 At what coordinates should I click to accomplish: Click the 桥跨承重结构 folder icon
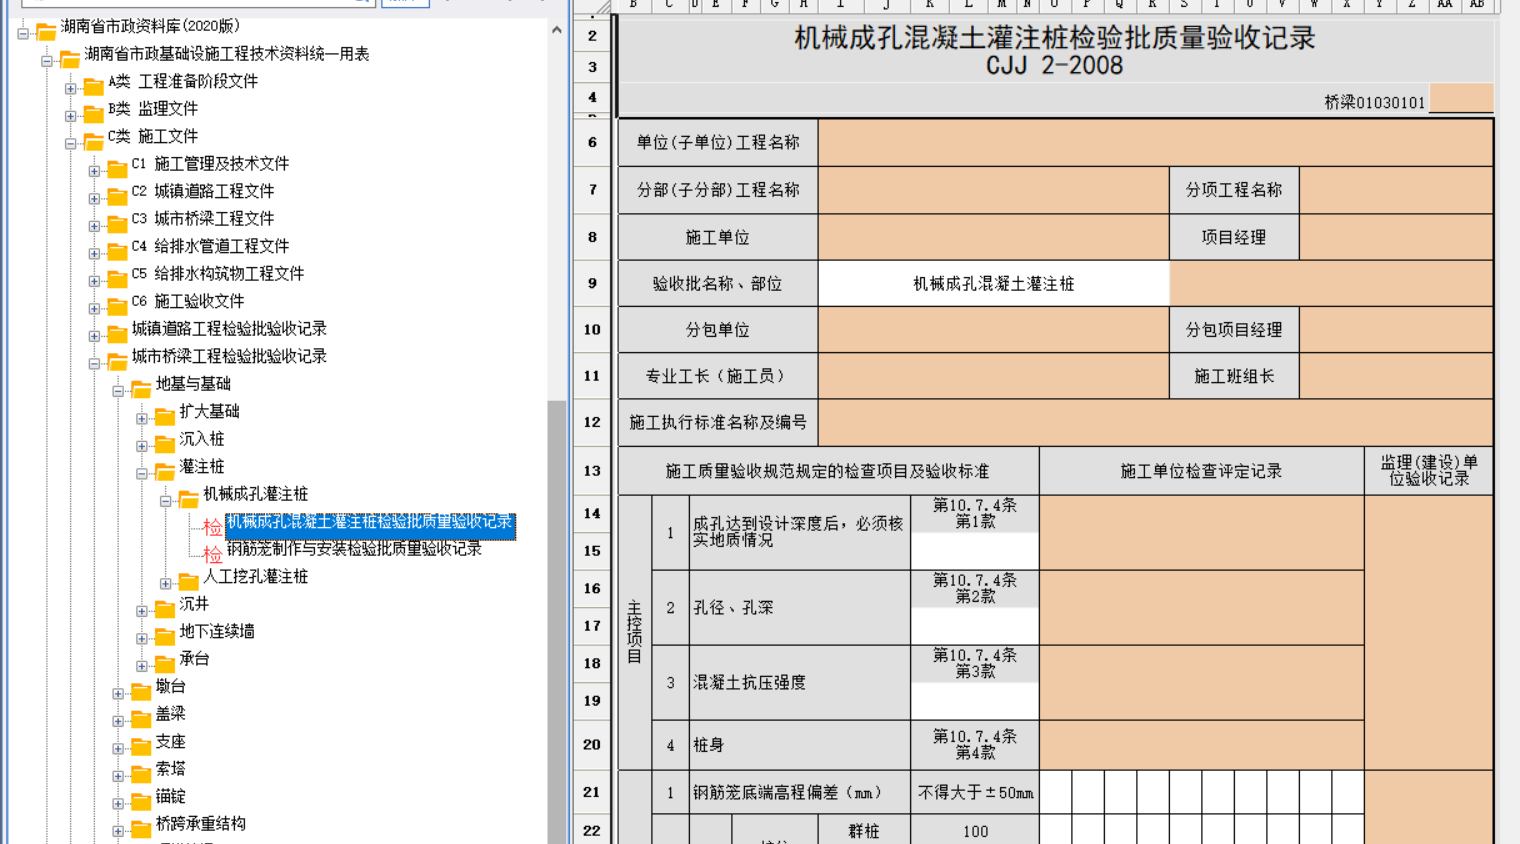tap(141, 828)
